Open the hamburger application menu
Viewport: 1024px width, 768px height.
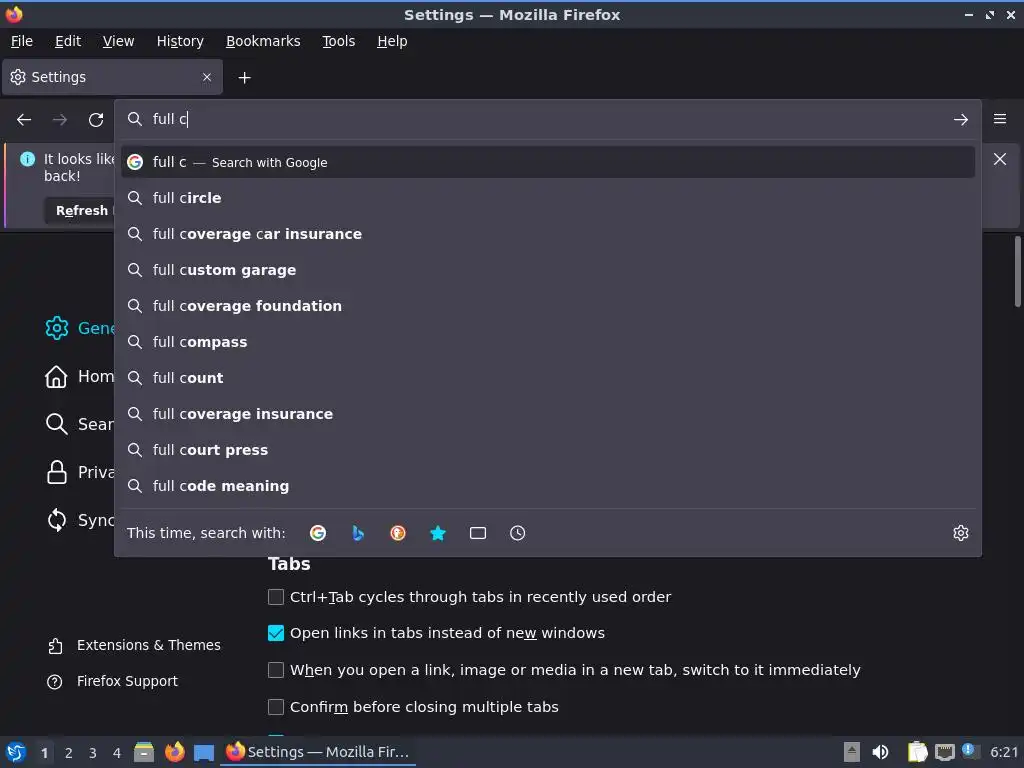[1000, 119]
